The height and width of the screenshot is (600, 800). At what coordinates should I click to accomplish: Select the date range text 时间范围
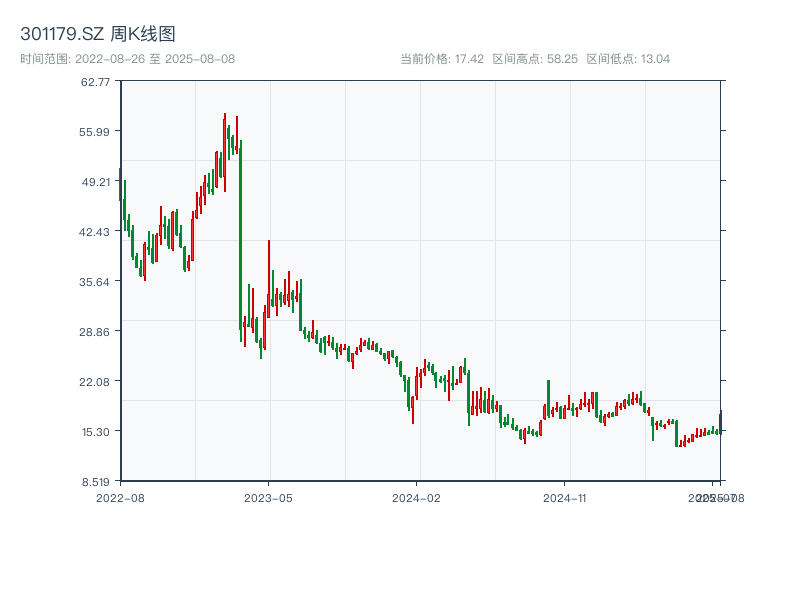coord(41,58)
